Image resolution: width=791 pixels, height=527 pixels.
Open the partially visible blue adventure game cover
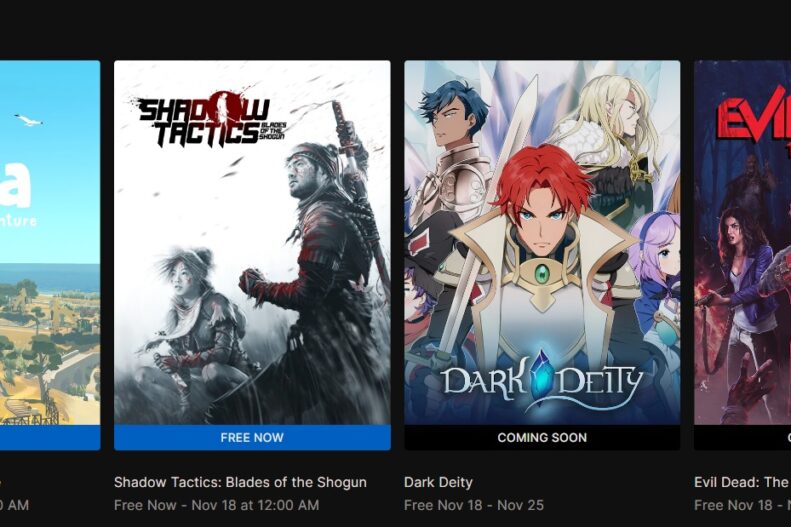[50, 243]
